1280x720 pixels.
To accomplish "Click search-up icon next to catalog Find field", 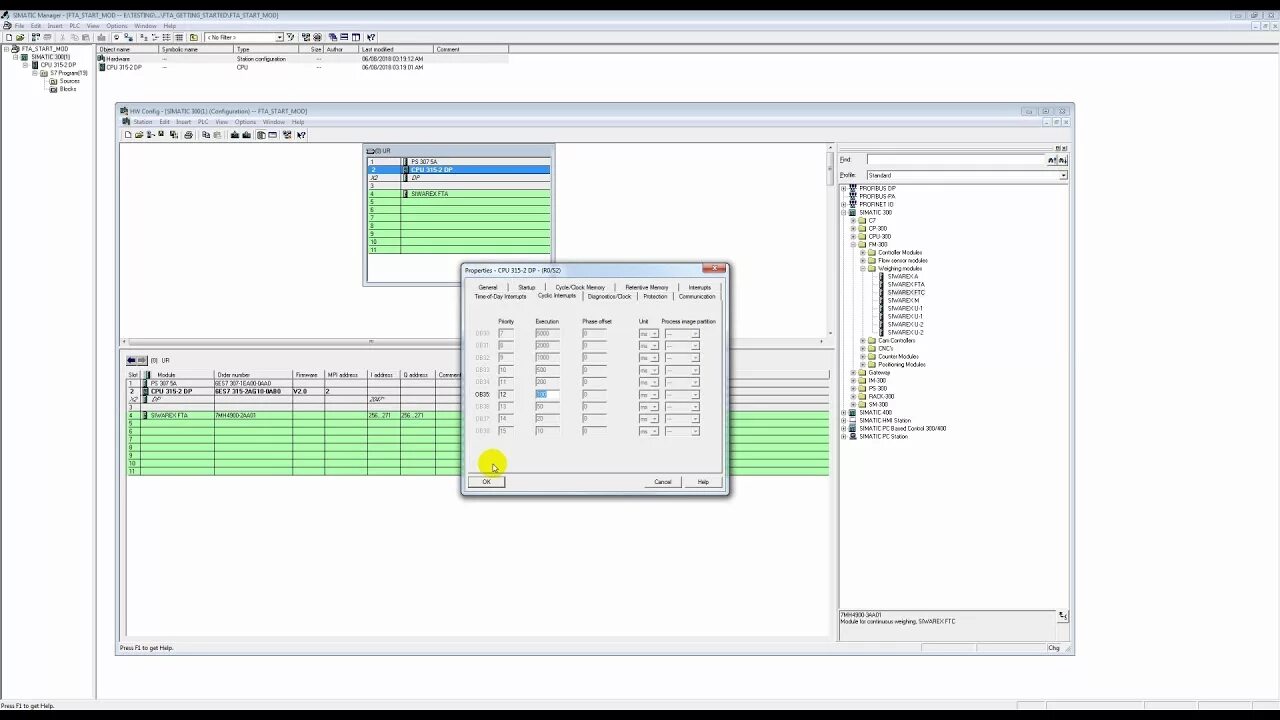I will [x=1052, y=160].
